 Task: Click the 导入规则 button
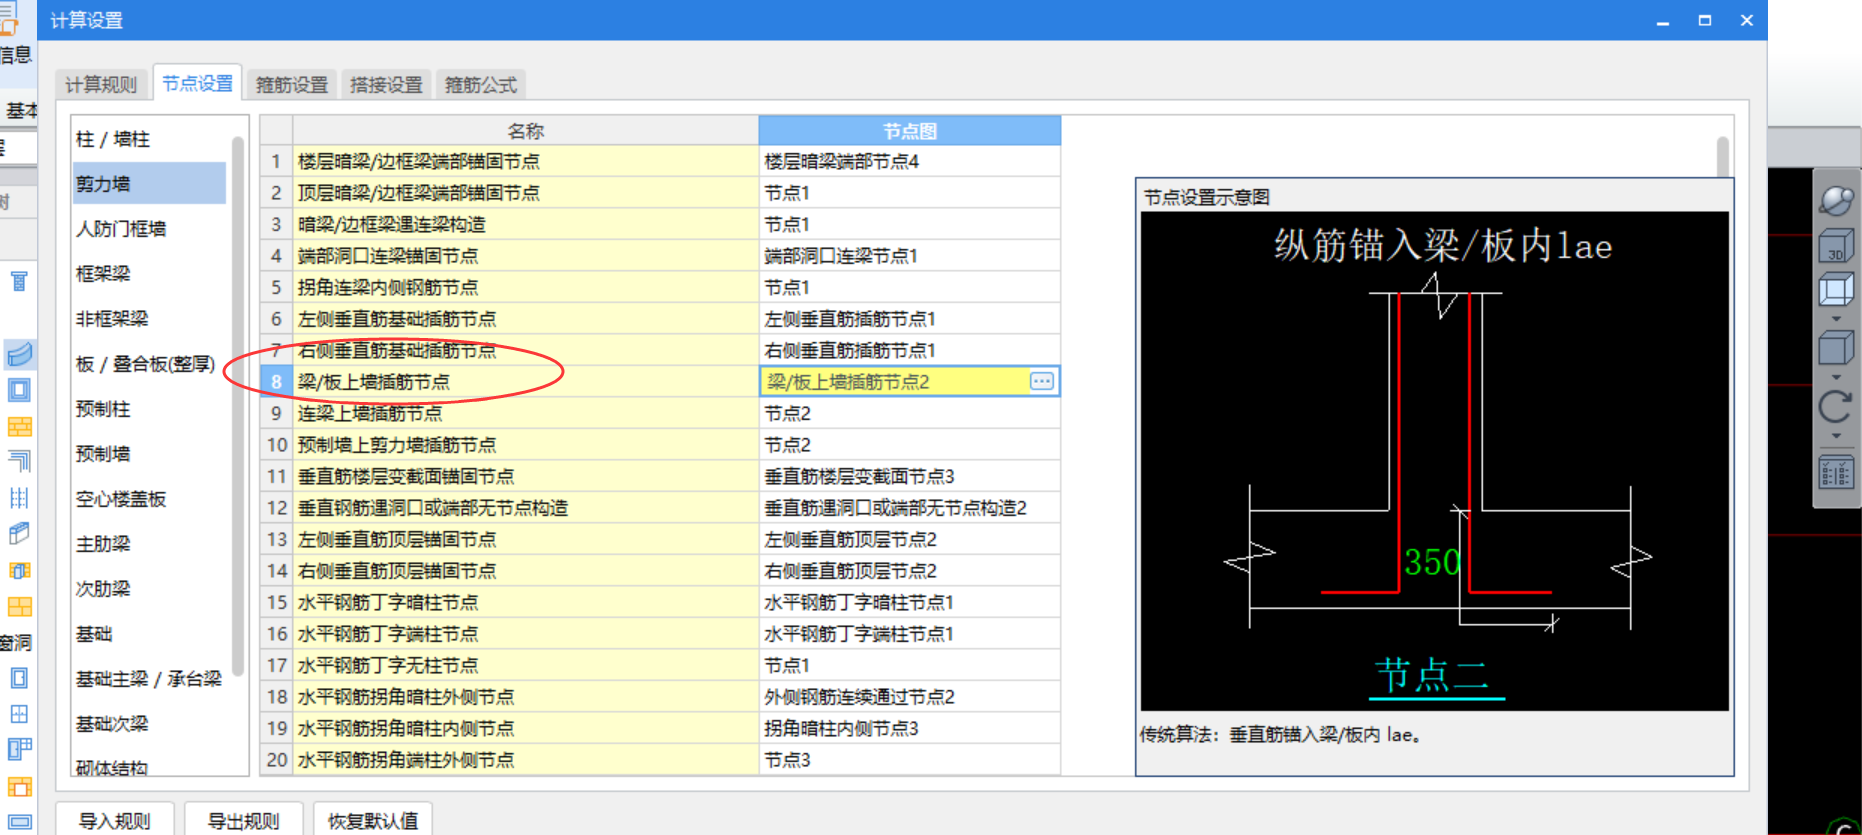coord(115,820)
